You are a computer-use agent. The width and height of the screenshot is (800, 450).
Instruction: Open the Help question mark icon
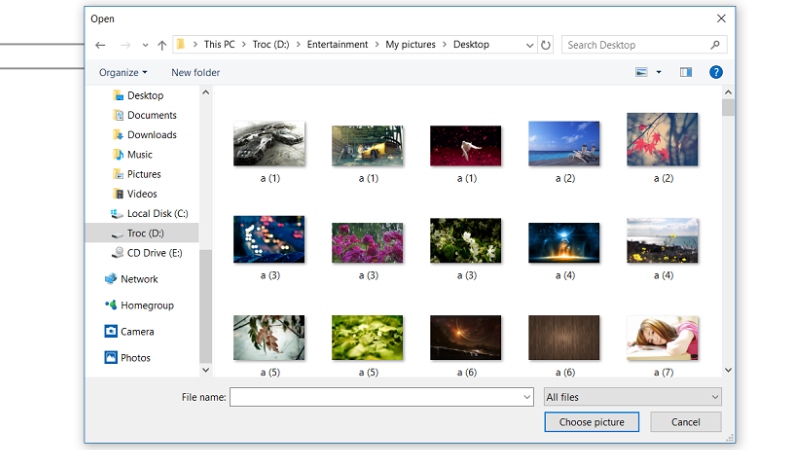(x=716, y=72)
